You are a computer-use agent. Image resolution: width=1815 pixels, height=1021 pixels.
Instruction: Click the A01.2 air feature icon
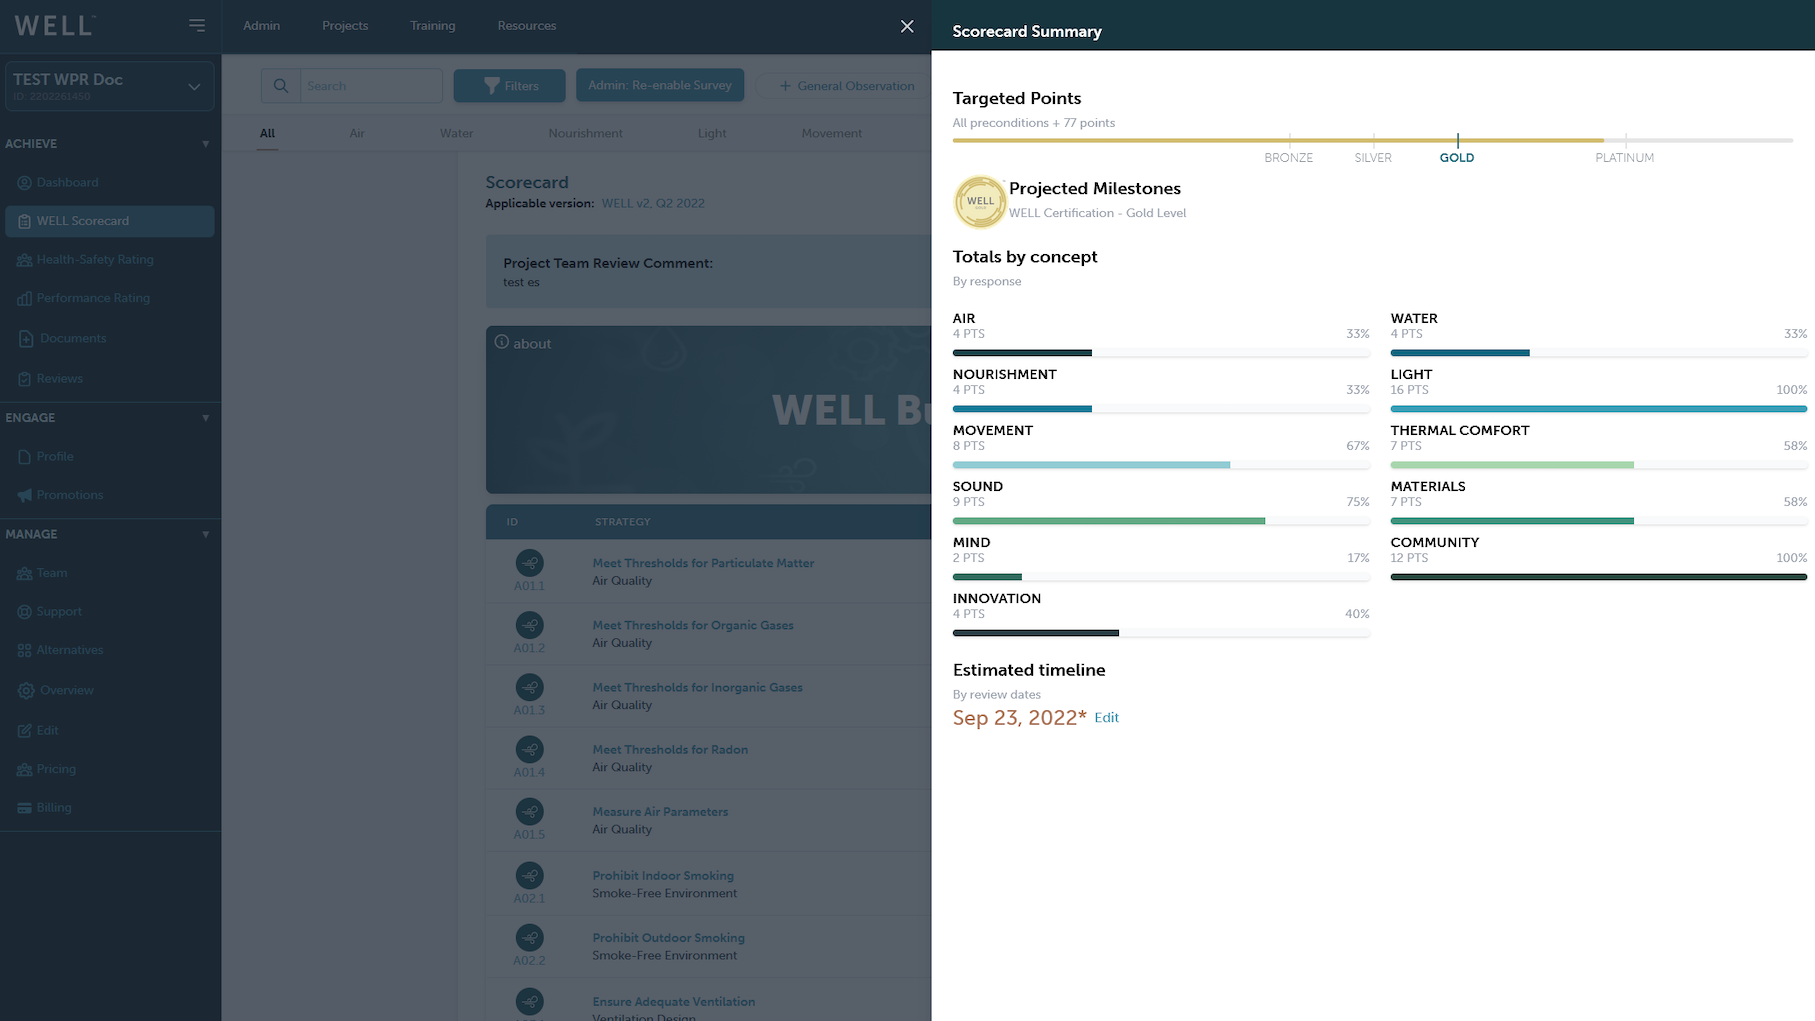(x=530, y=625)
